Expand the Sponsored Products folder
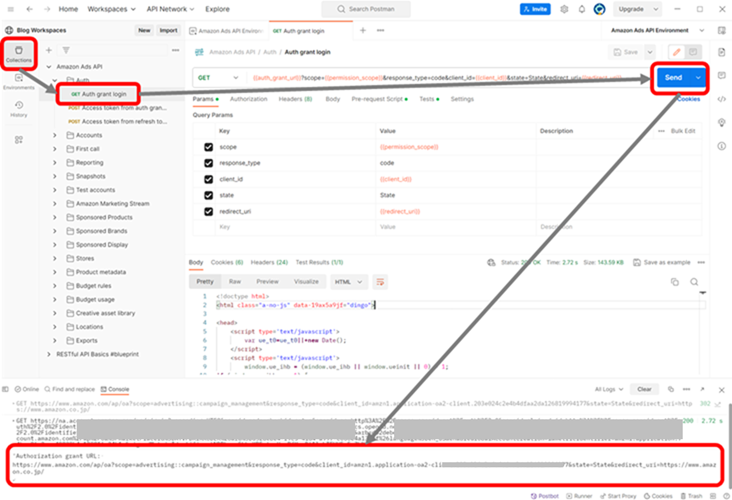This screenshot has width=732, height=500. [55, 218]
